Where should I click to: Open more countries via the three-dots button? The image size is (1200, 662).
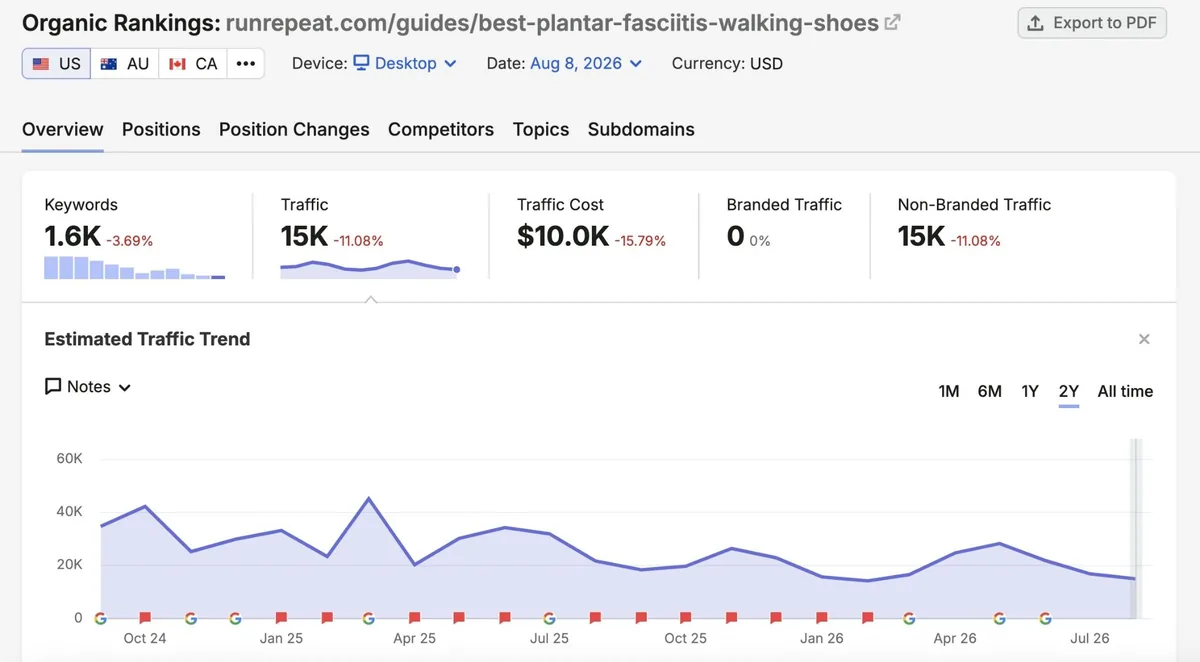tap(246, 63)
